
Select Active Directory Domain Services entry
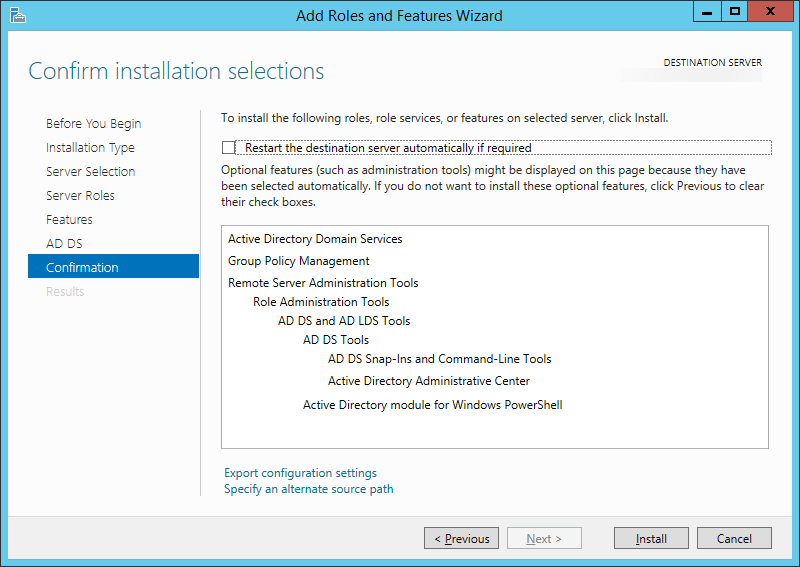[315, 239]
